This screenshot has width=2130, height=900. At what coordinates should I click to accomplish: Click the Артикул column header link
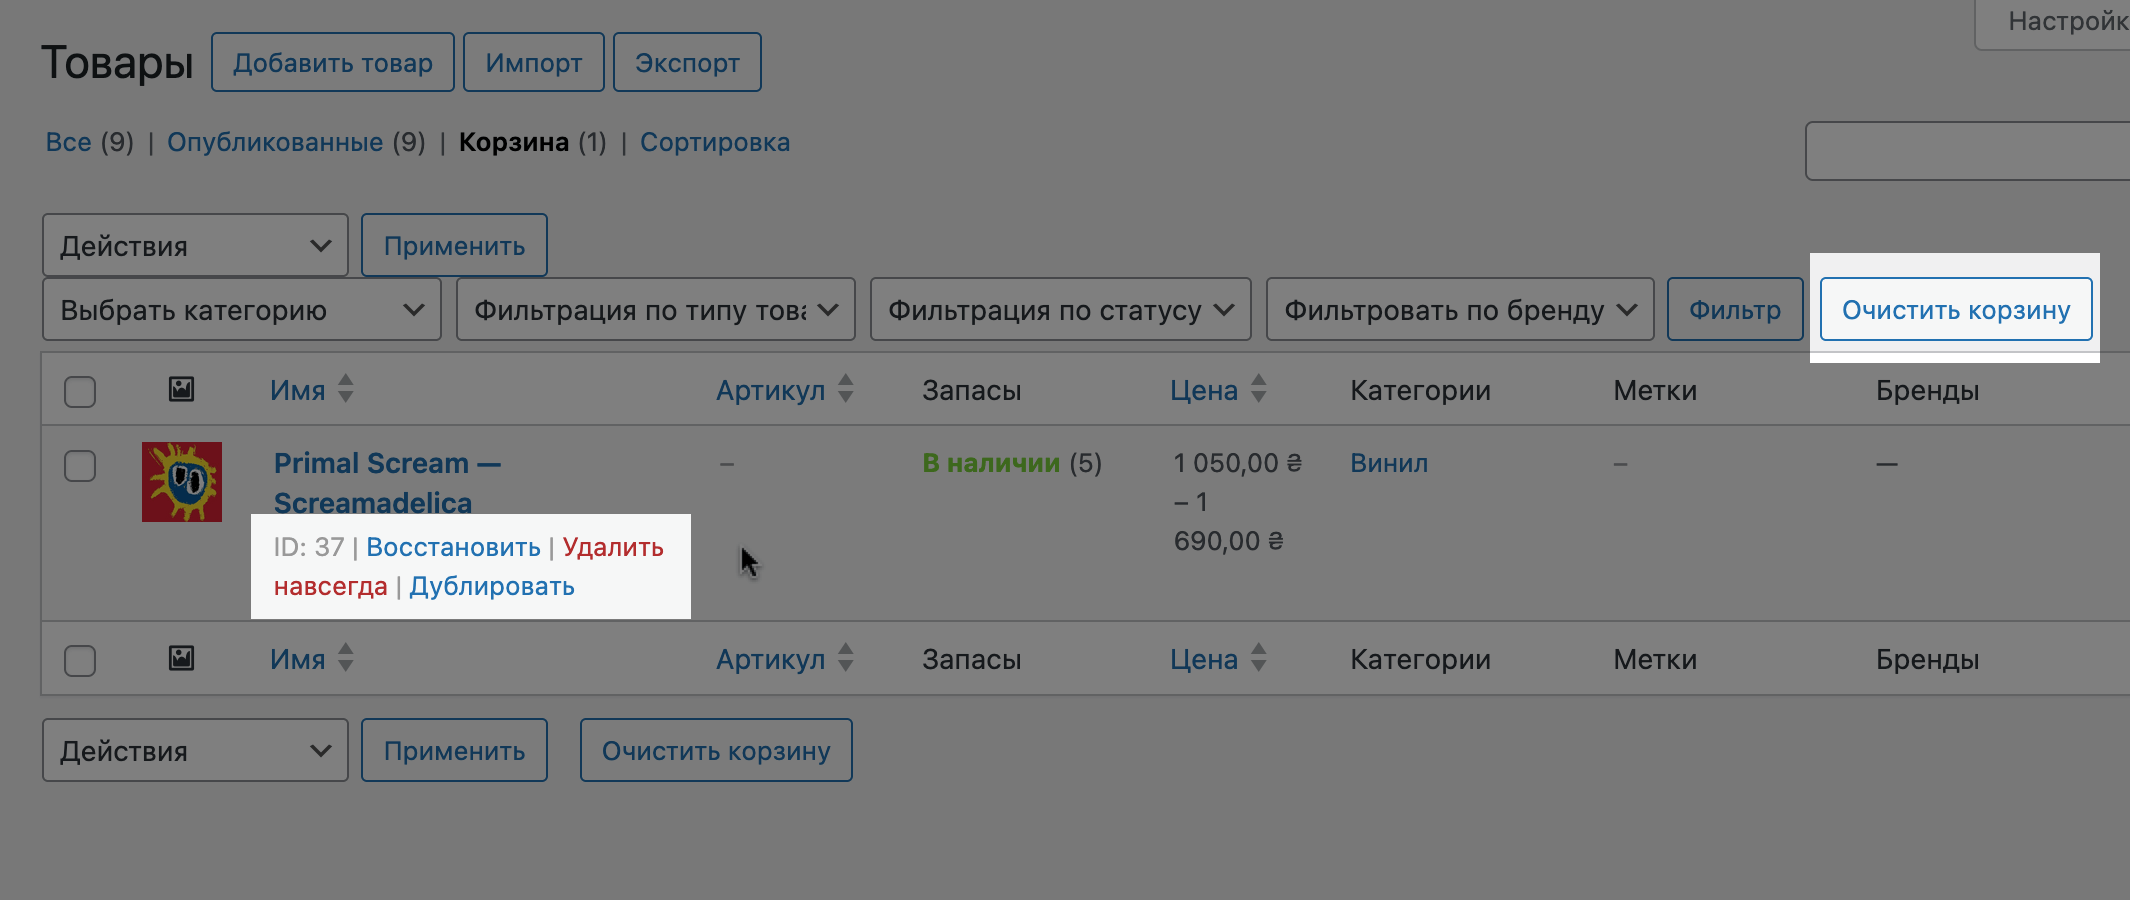pyautogui.click(x=770, y=390)
